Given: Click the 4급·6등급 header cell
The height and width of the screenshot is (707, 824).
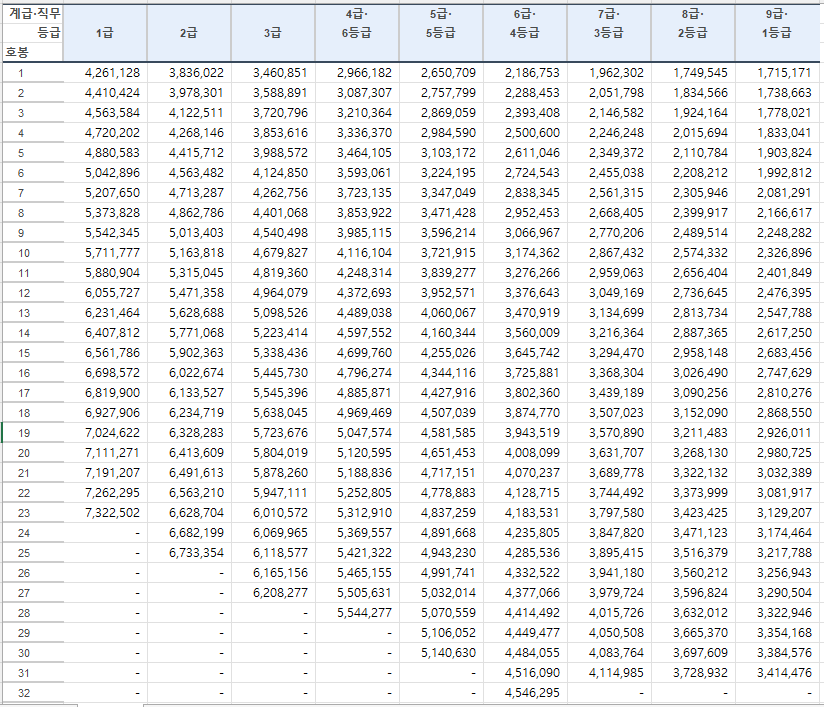Looking at the screenshot, I should 357,33.
